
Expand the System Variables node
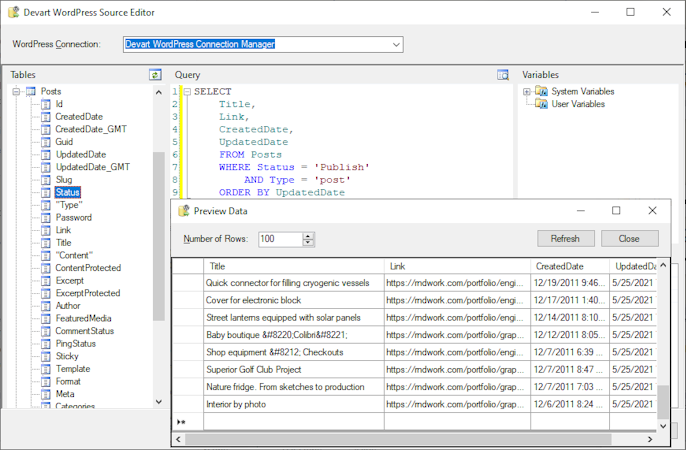click(x=527, y=92)
